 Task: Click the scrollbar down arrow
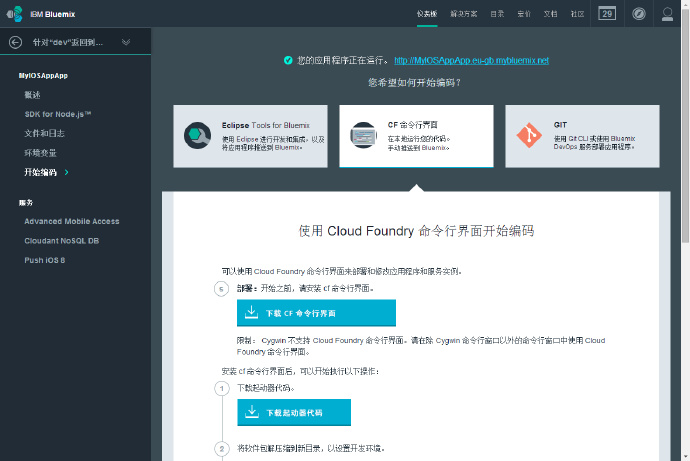685,457
